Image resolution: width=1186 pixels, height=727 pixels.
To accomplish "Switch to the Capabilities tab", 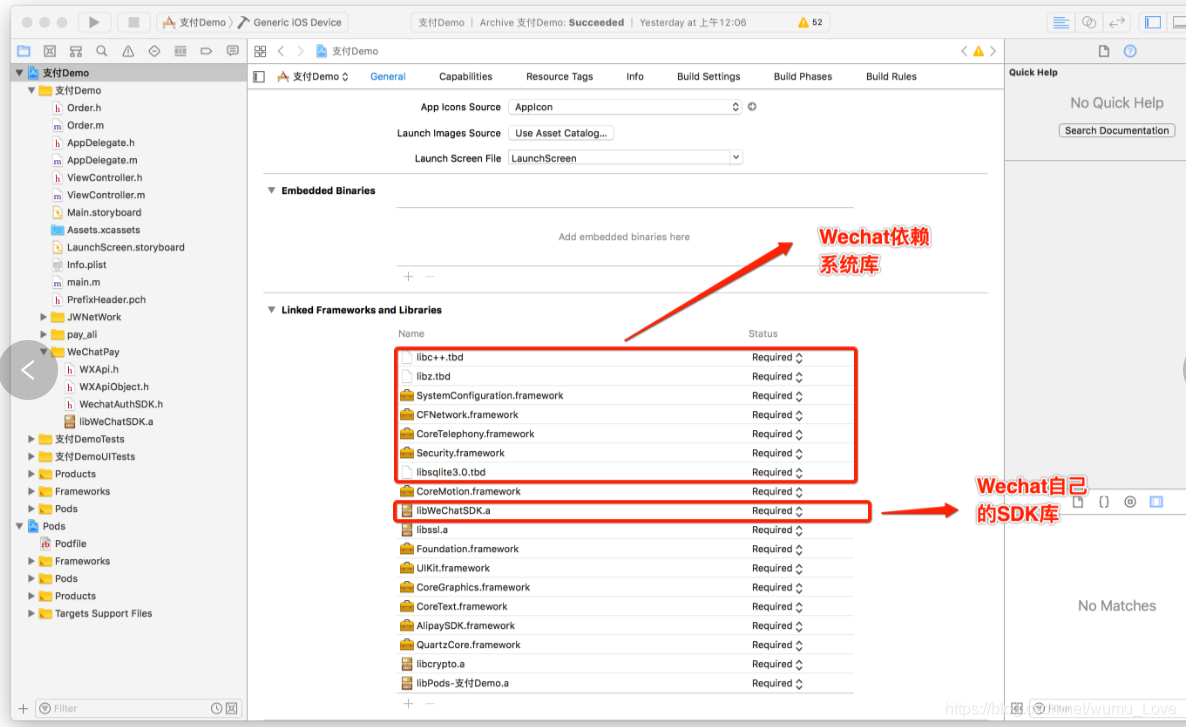I will [x=465, y=76].
